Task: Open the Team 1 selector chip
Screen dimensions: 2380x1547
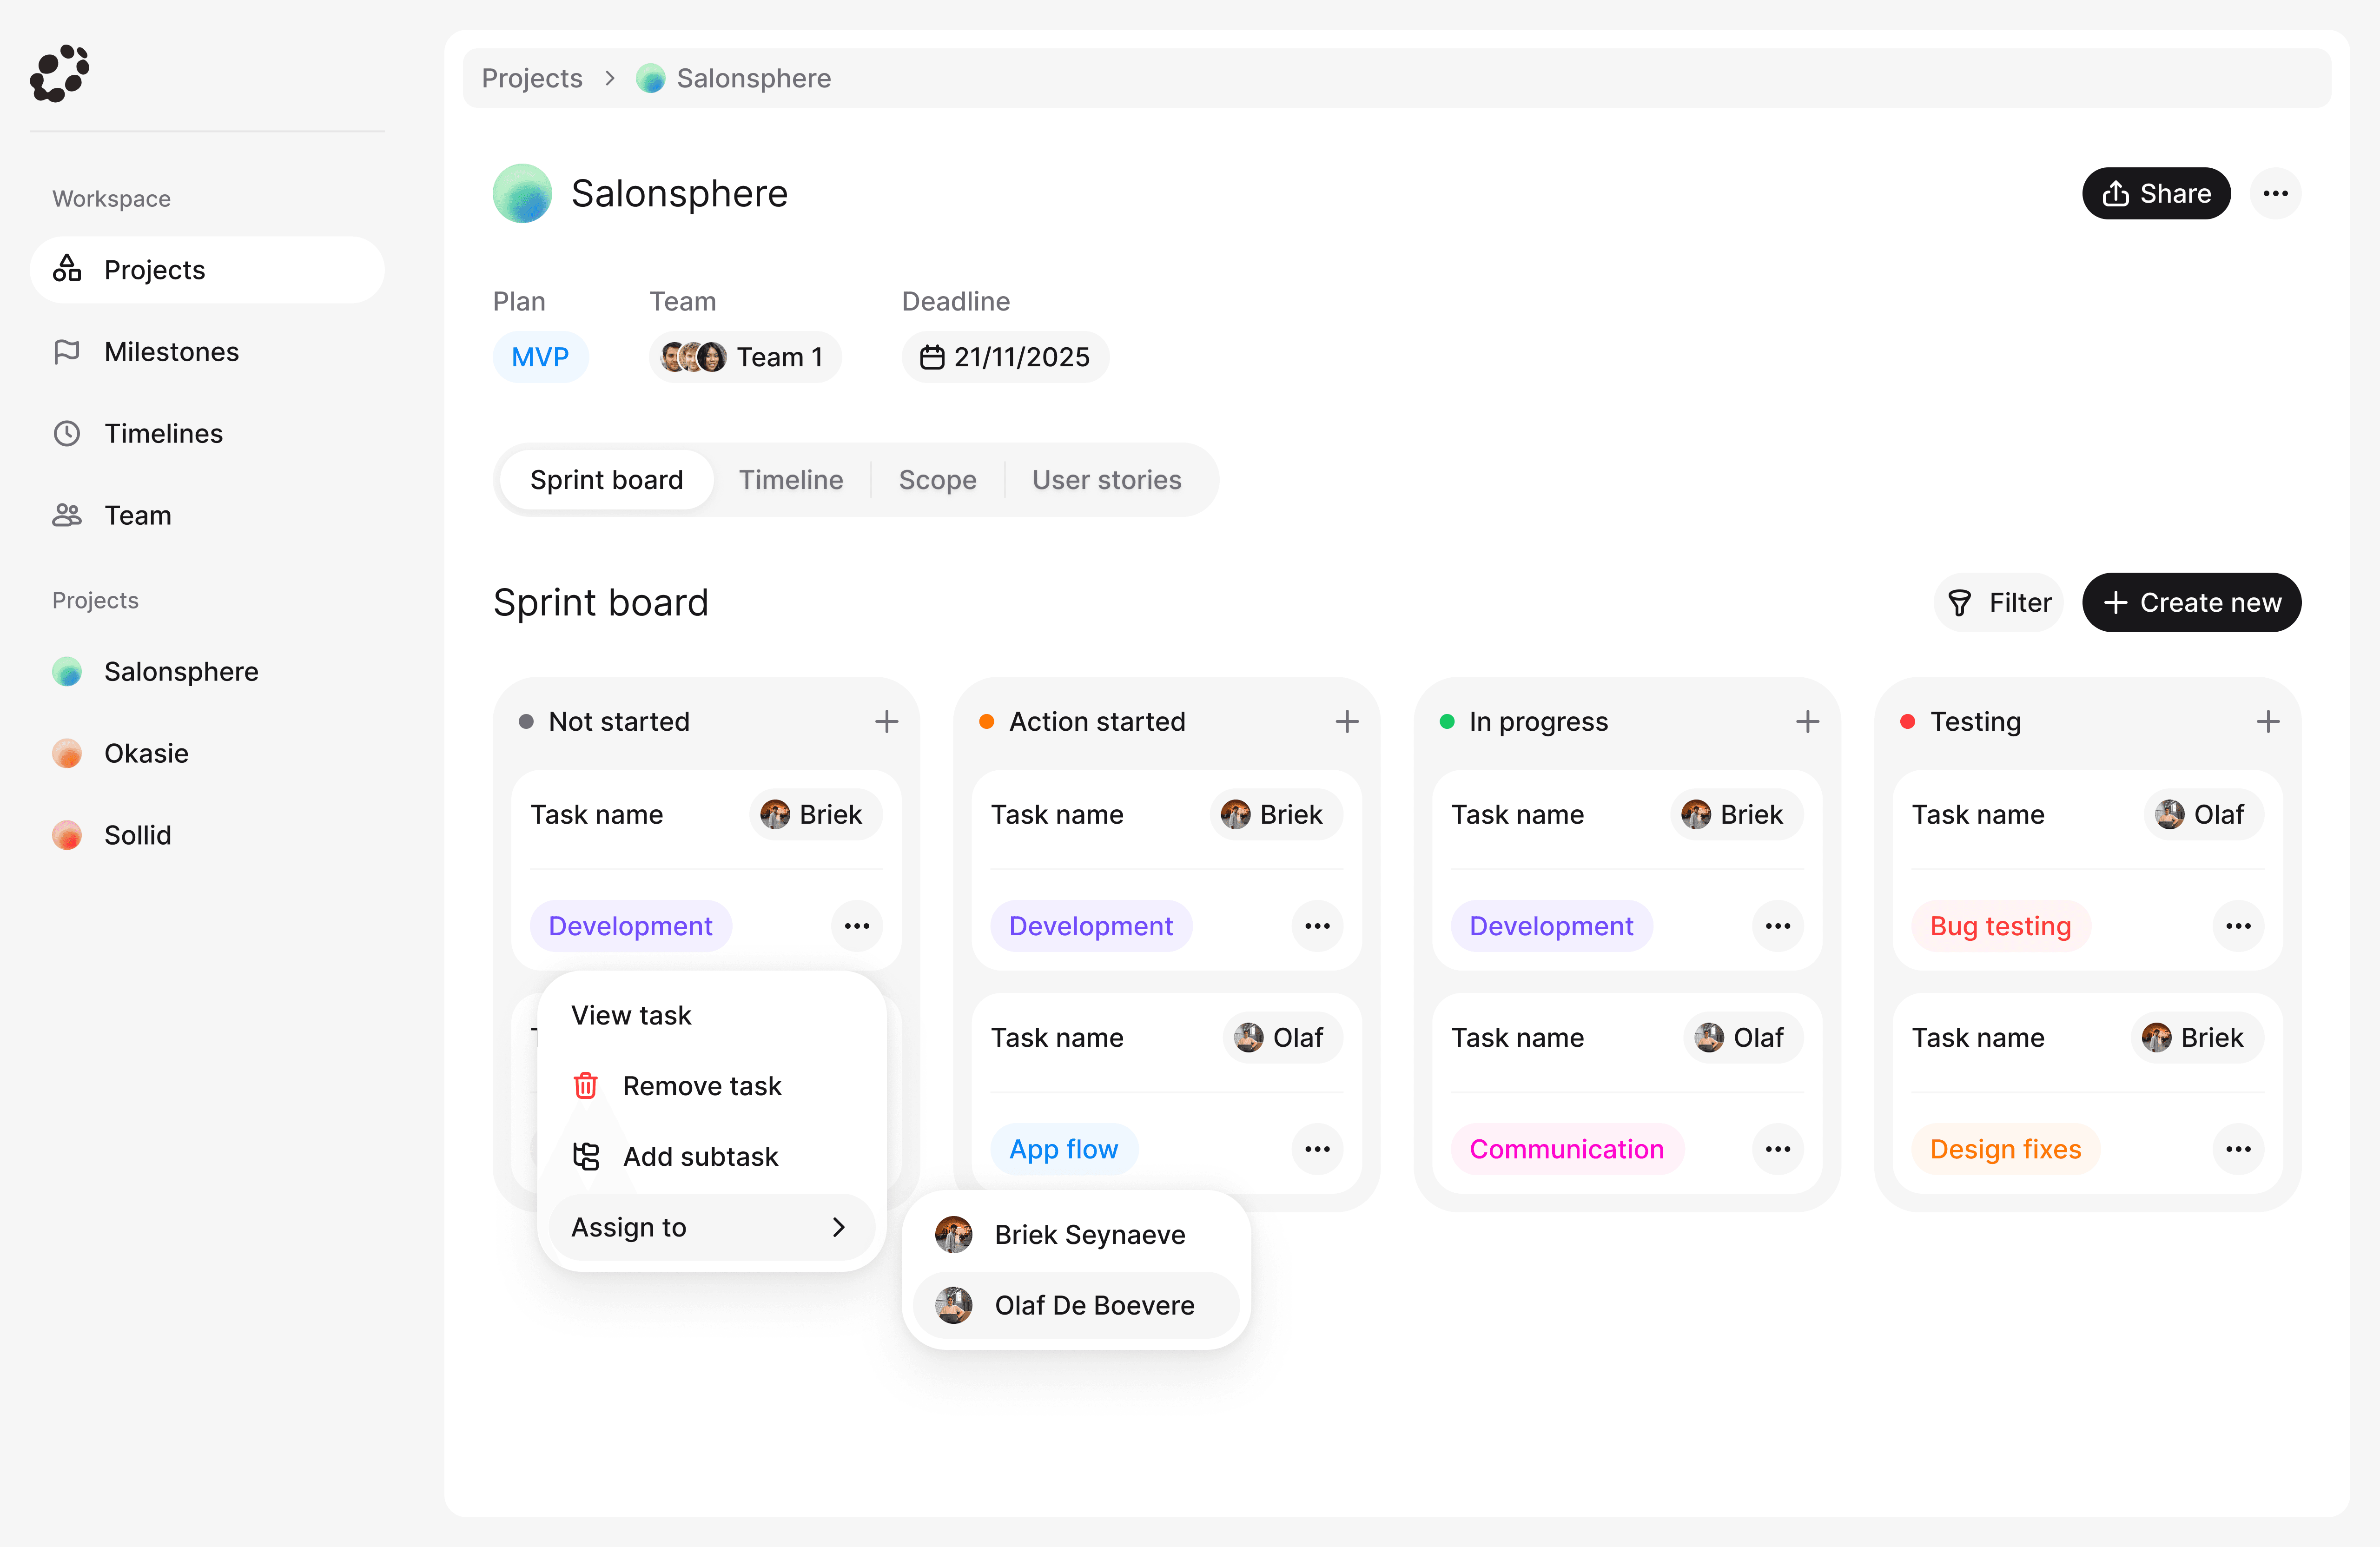Action: [x=744, y=357]
